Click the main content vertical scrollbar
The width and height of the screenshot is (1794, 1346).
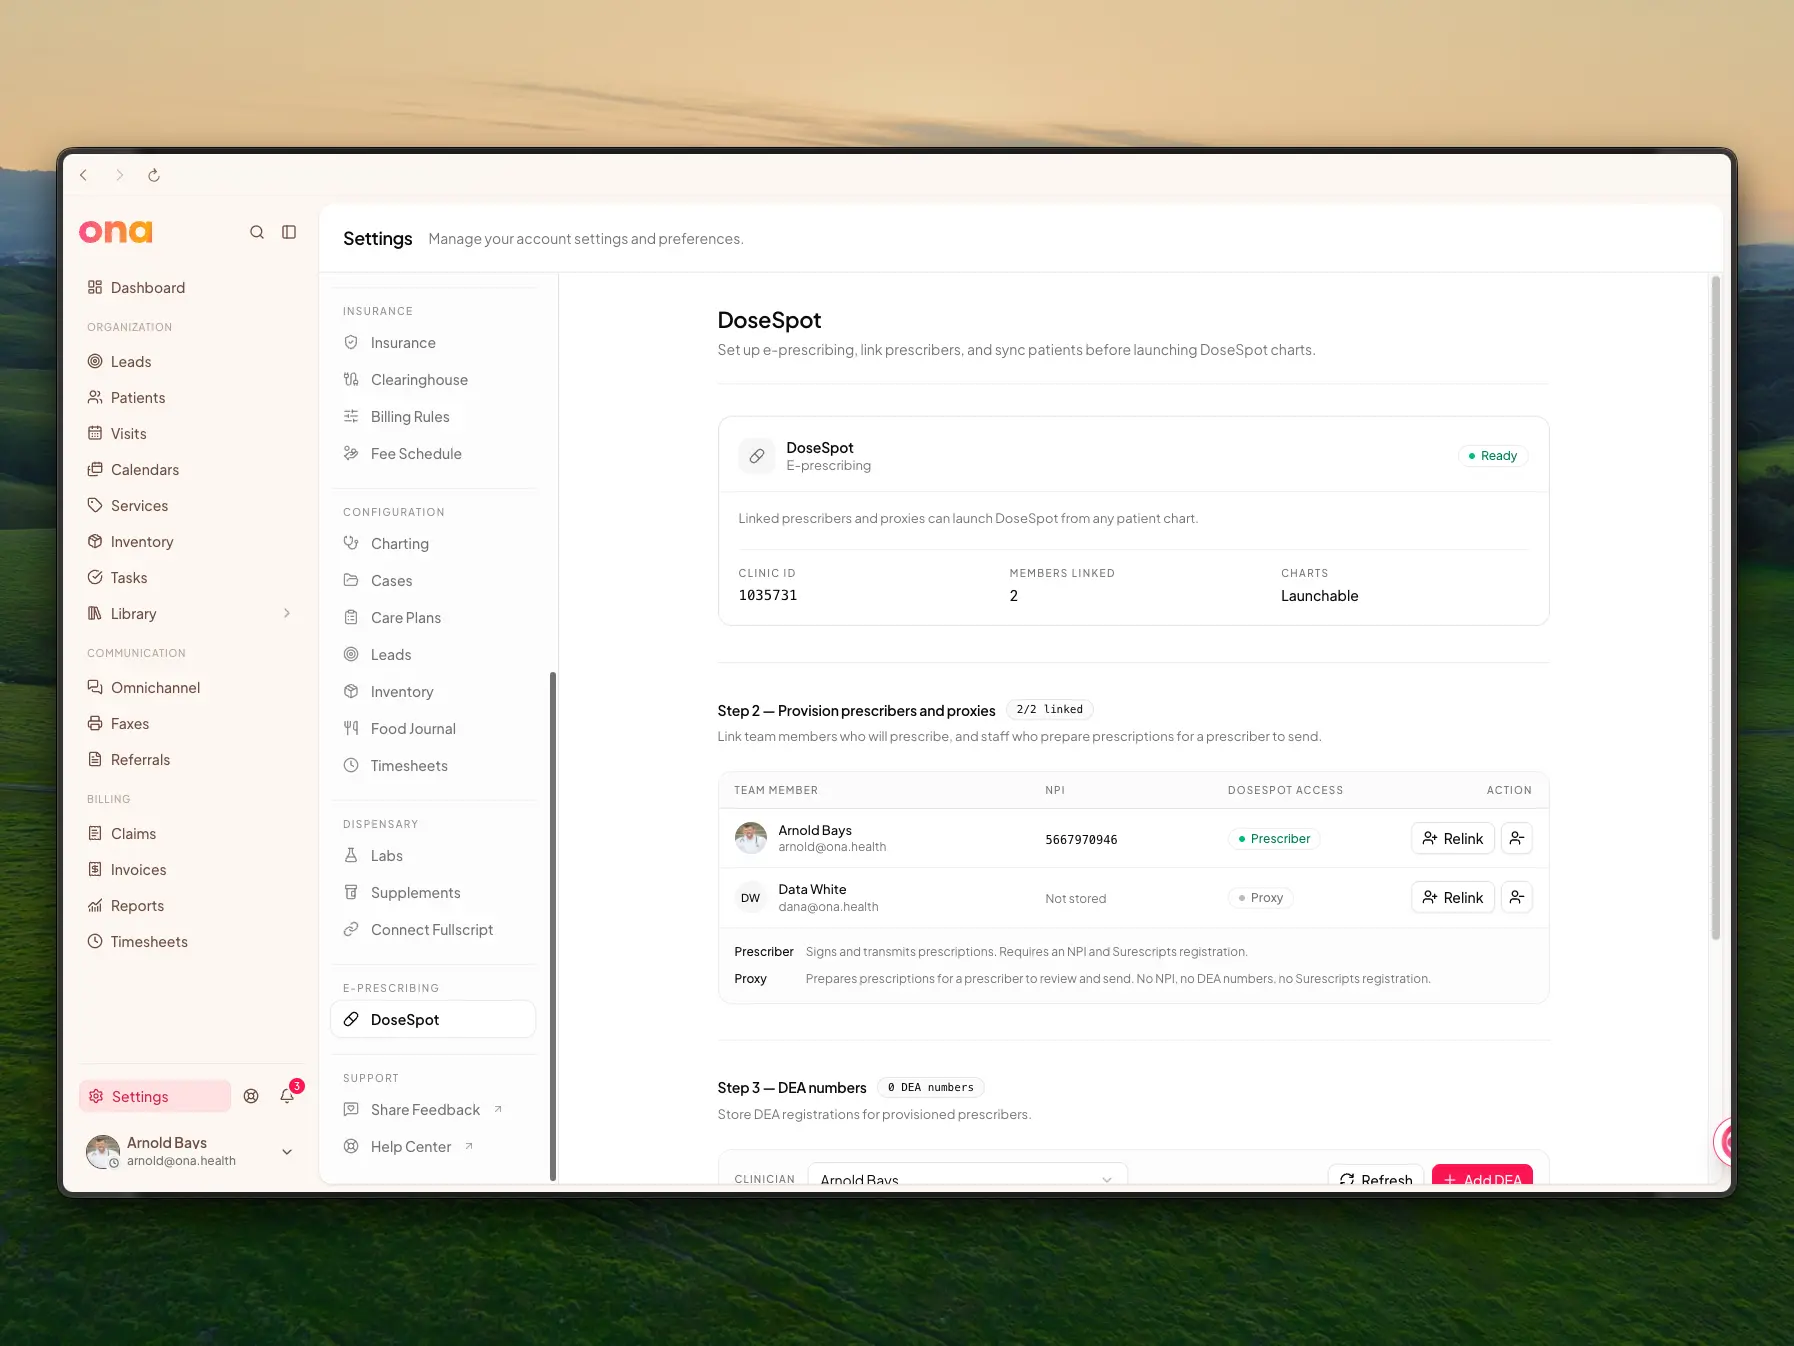click(x=1716, y=608)
